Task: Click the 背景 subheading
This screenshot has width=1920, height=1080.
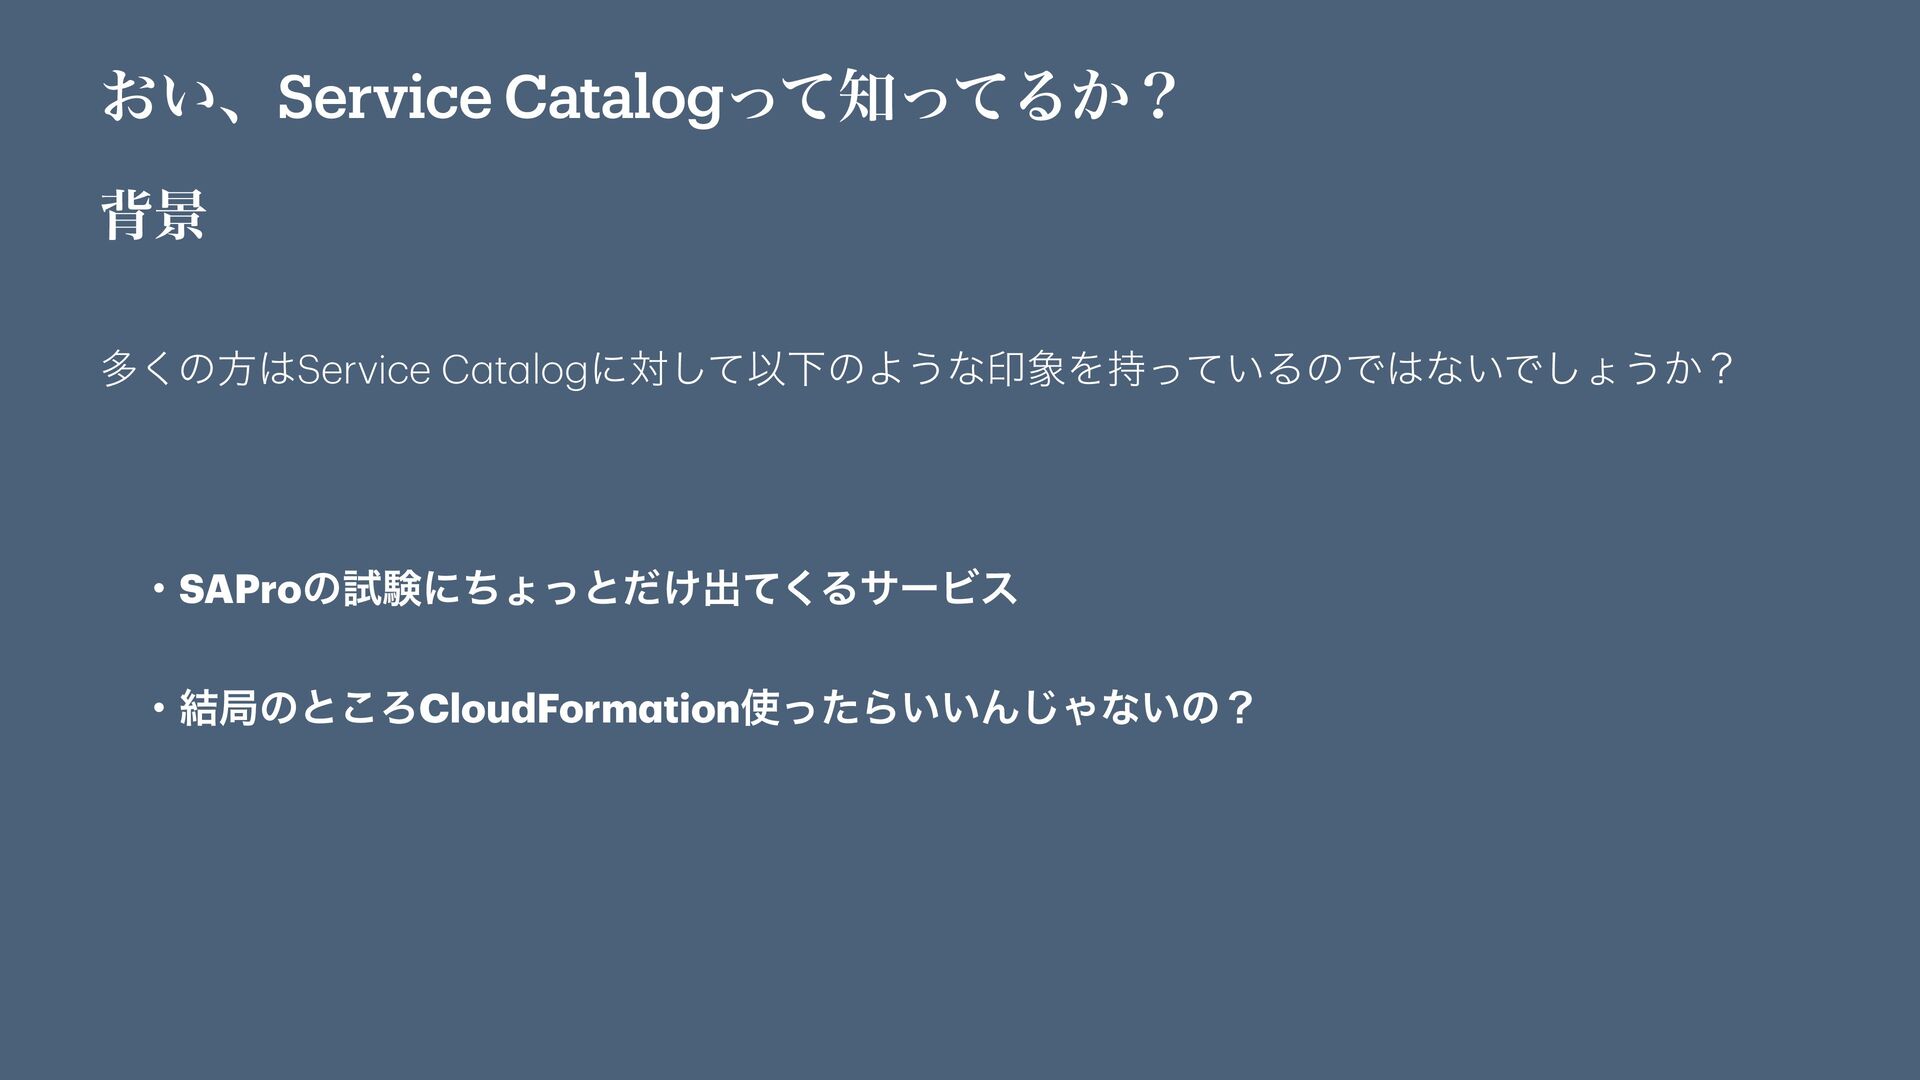Action: [153, 215]
